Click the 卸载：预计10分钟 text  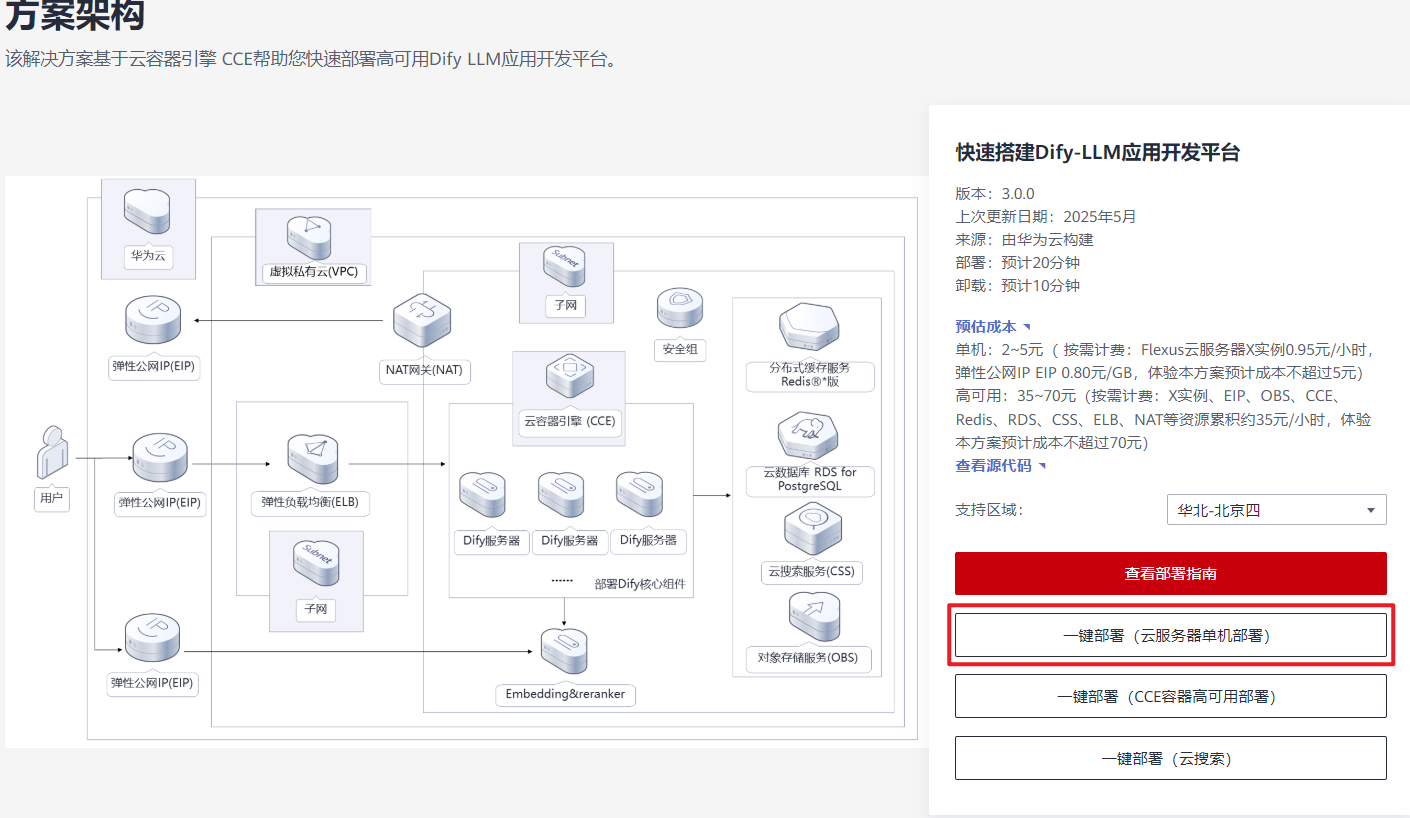click(x=1018, y=286)
